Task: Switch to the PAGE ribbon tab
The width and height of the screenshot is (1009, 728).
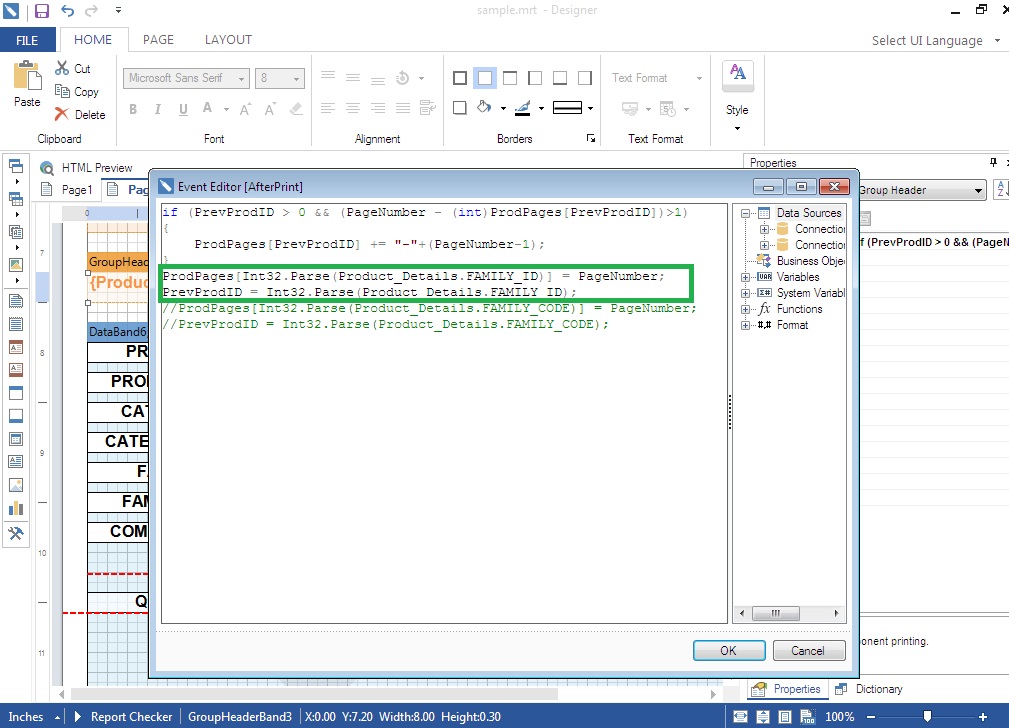Action: tap(158, 40)
